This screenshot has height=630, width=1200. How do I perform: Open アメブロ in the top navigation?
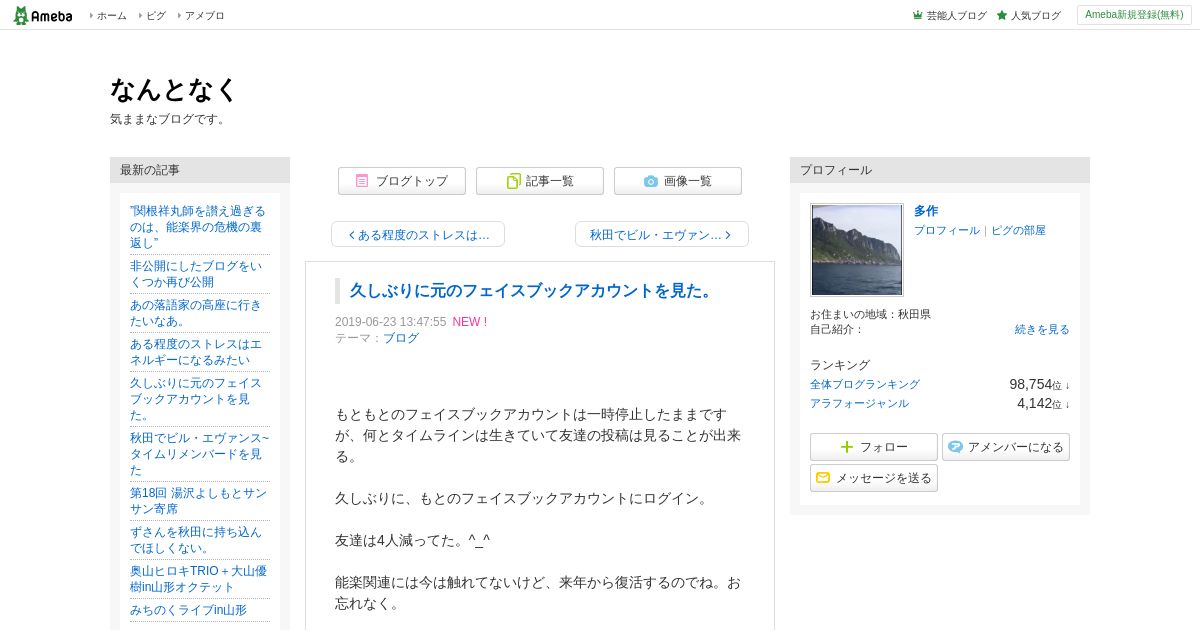204,15
